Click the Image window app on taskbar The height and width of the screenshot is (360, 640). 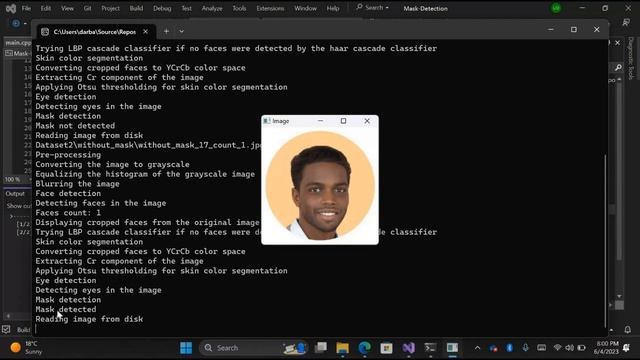click(452, 348)
